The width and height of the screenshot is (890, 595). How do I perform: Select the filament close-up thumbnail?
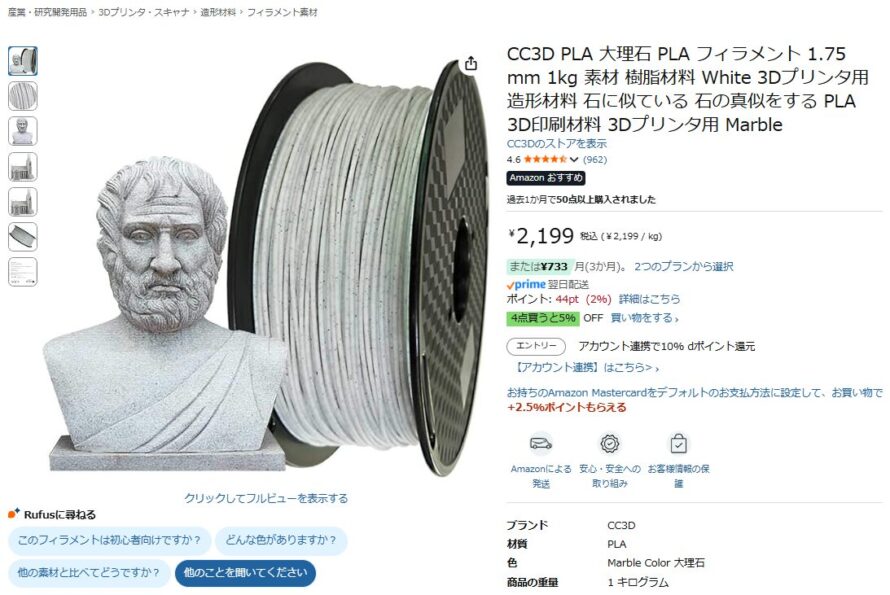tap(23, 96)
